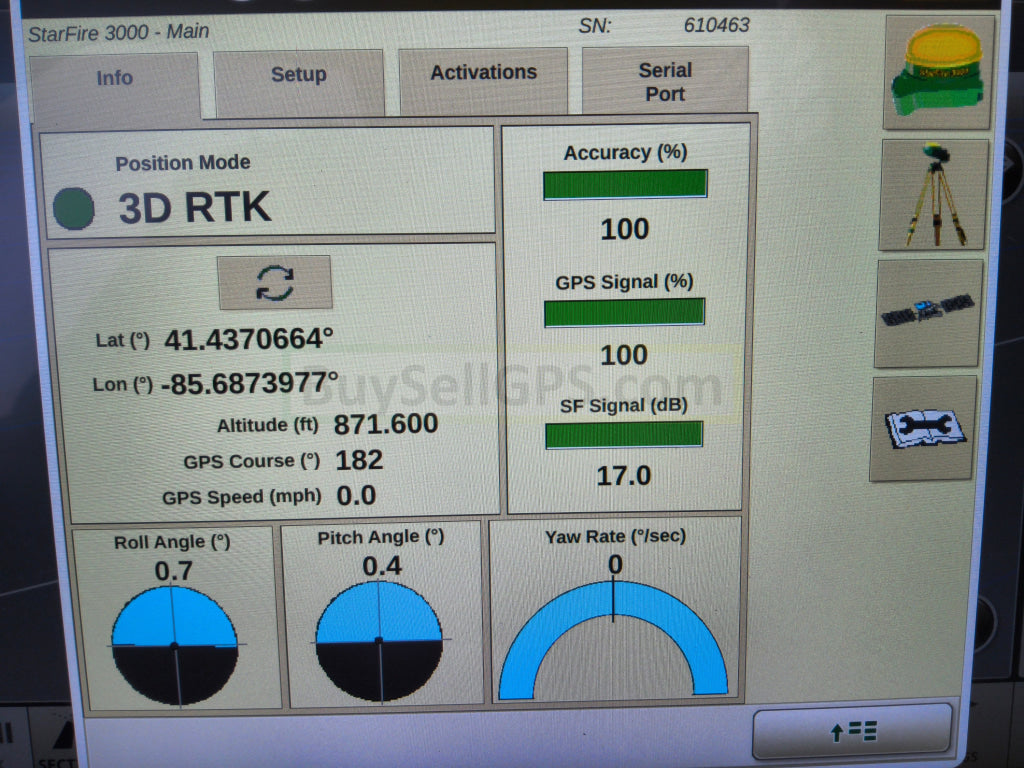Toggle the coordinate refresh arrows button
This screenshot has width=1024, height=768.
coord(275,283)
